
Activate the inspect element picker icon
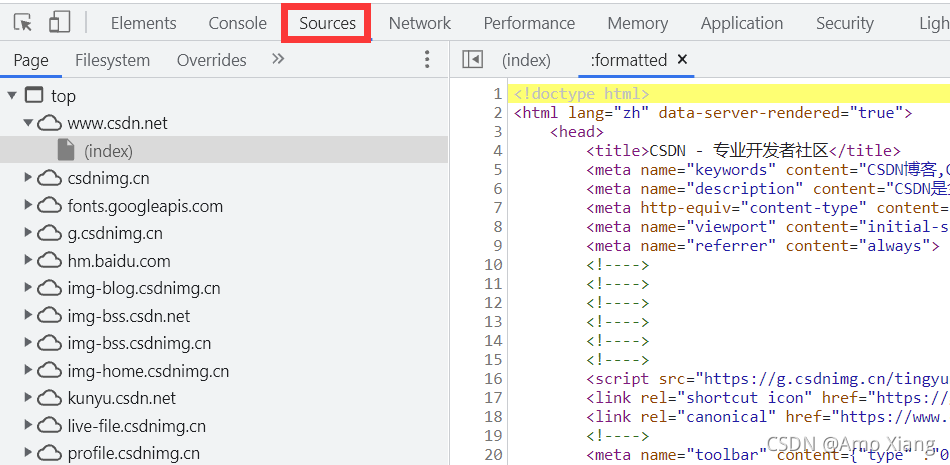click(23, 23)
